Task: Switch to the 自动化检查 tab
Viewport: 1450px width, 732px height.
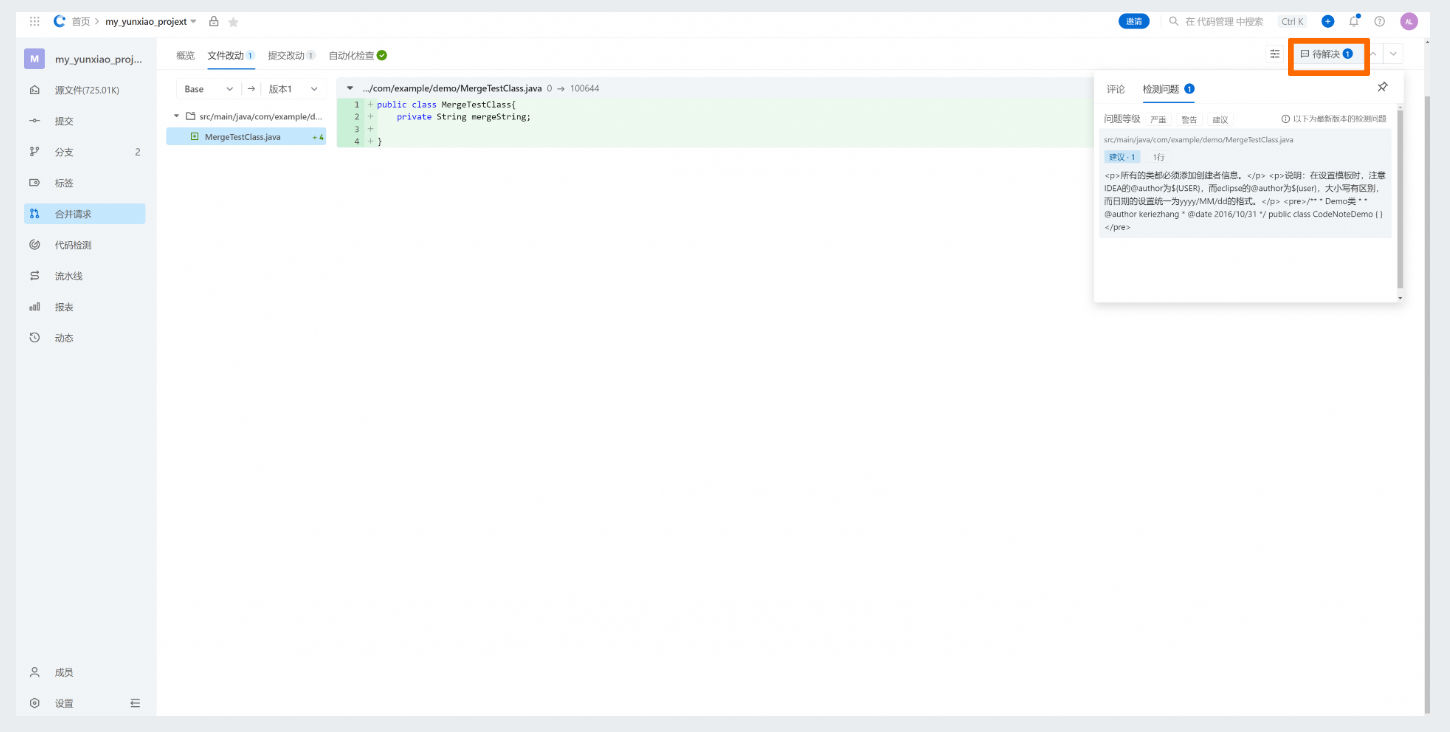Action: click(358, 55)
